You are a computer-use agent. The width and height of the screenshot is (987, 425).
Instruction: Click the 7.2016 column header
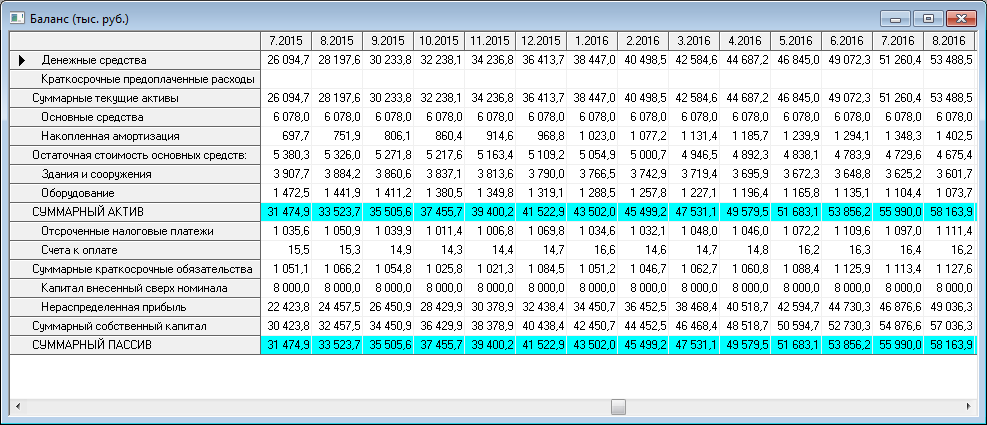coord(898,41)
